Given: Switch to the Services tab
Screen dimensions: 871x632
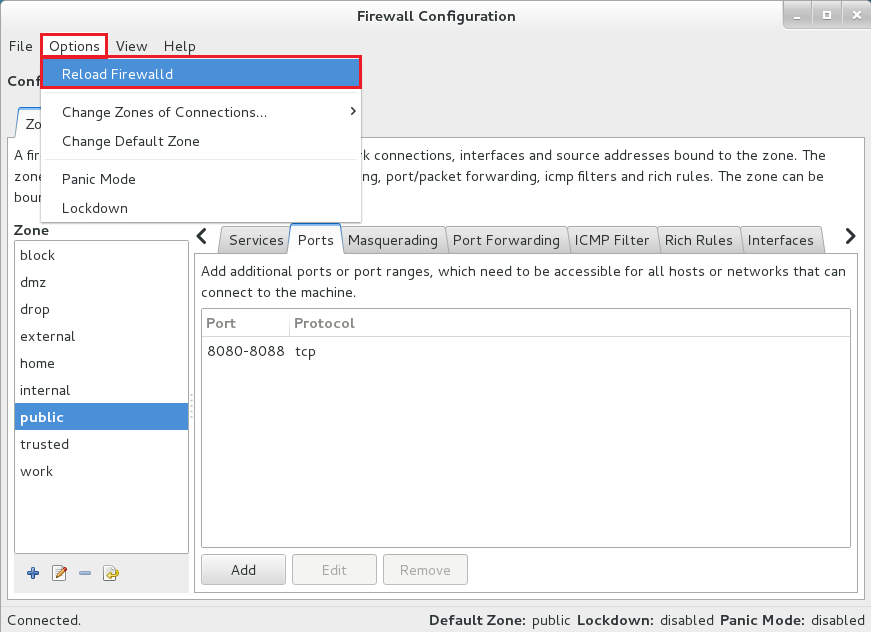Looking at the screenshot, I should point(256,240).
